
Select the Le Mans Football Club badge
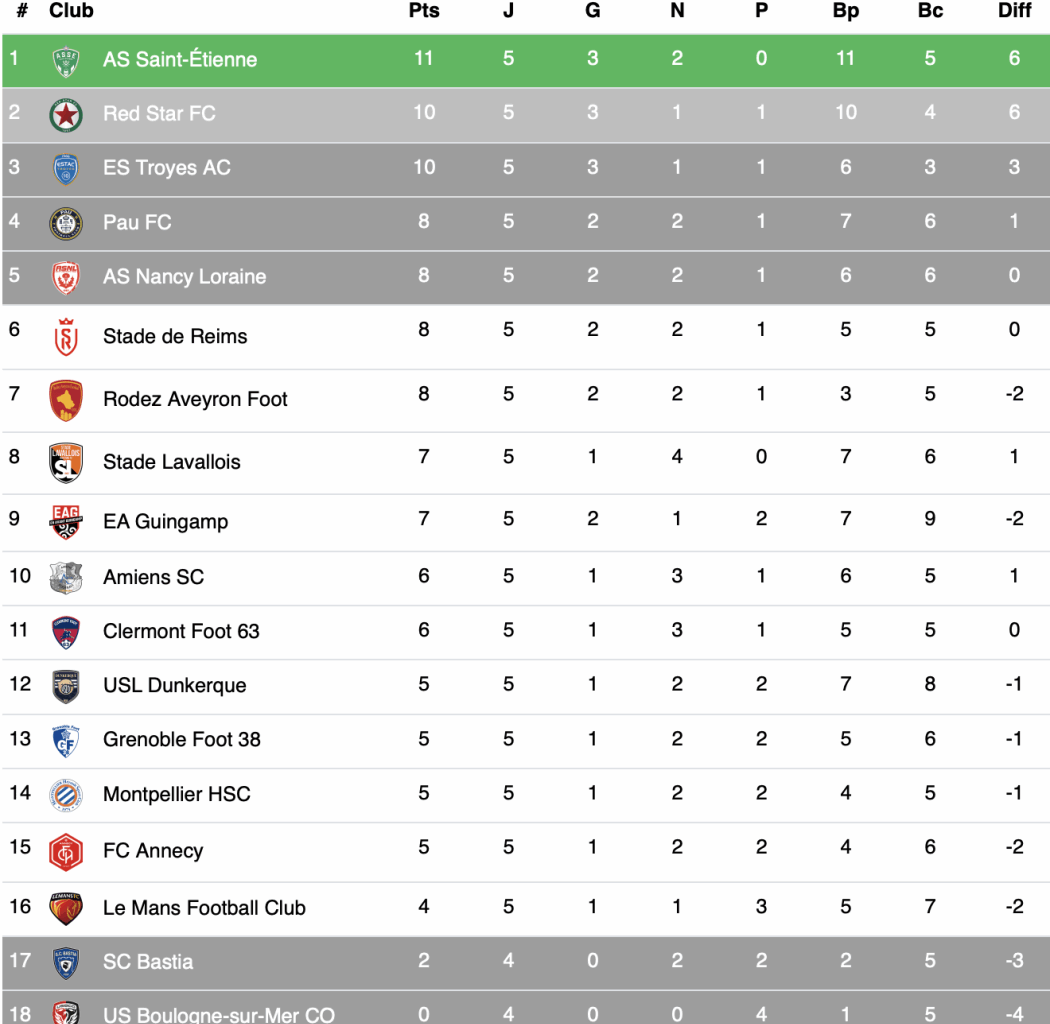(x=66, y=909)
